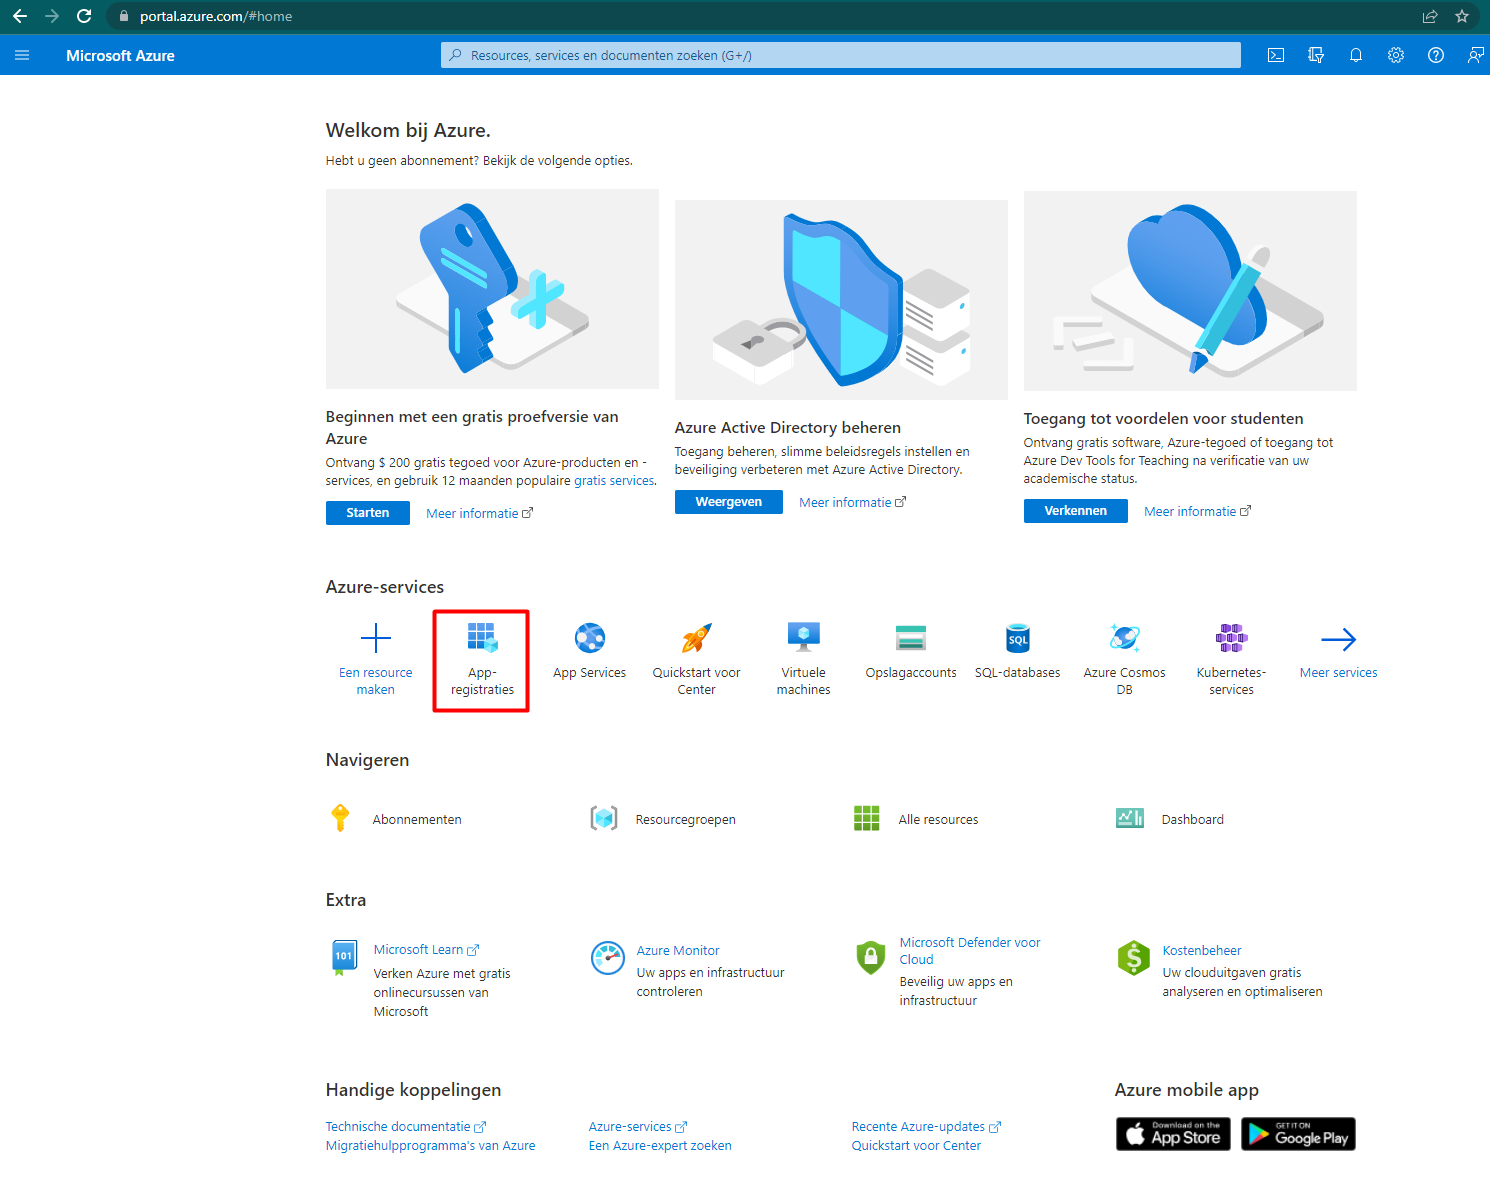Click the Resourcegroepen cube icon
The height and width of the screenshot is (1198, 1490).
pos(604,819)
